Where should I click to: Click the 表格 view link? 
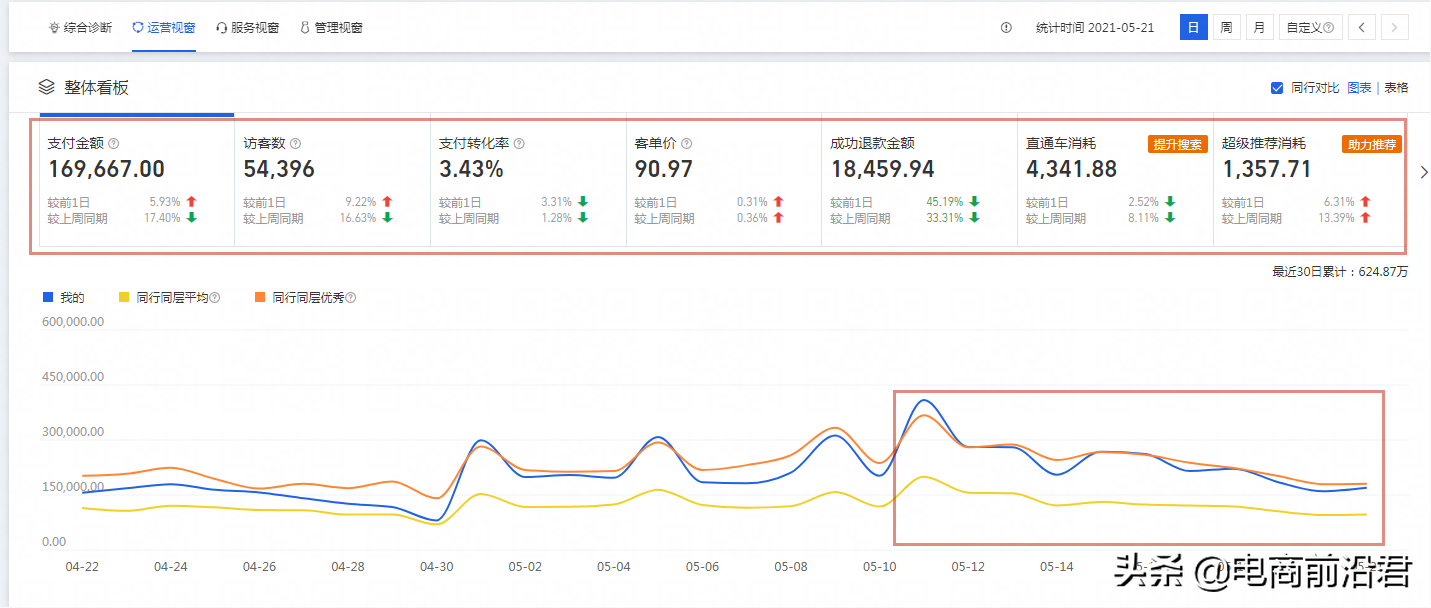[x=1396, y=88]
